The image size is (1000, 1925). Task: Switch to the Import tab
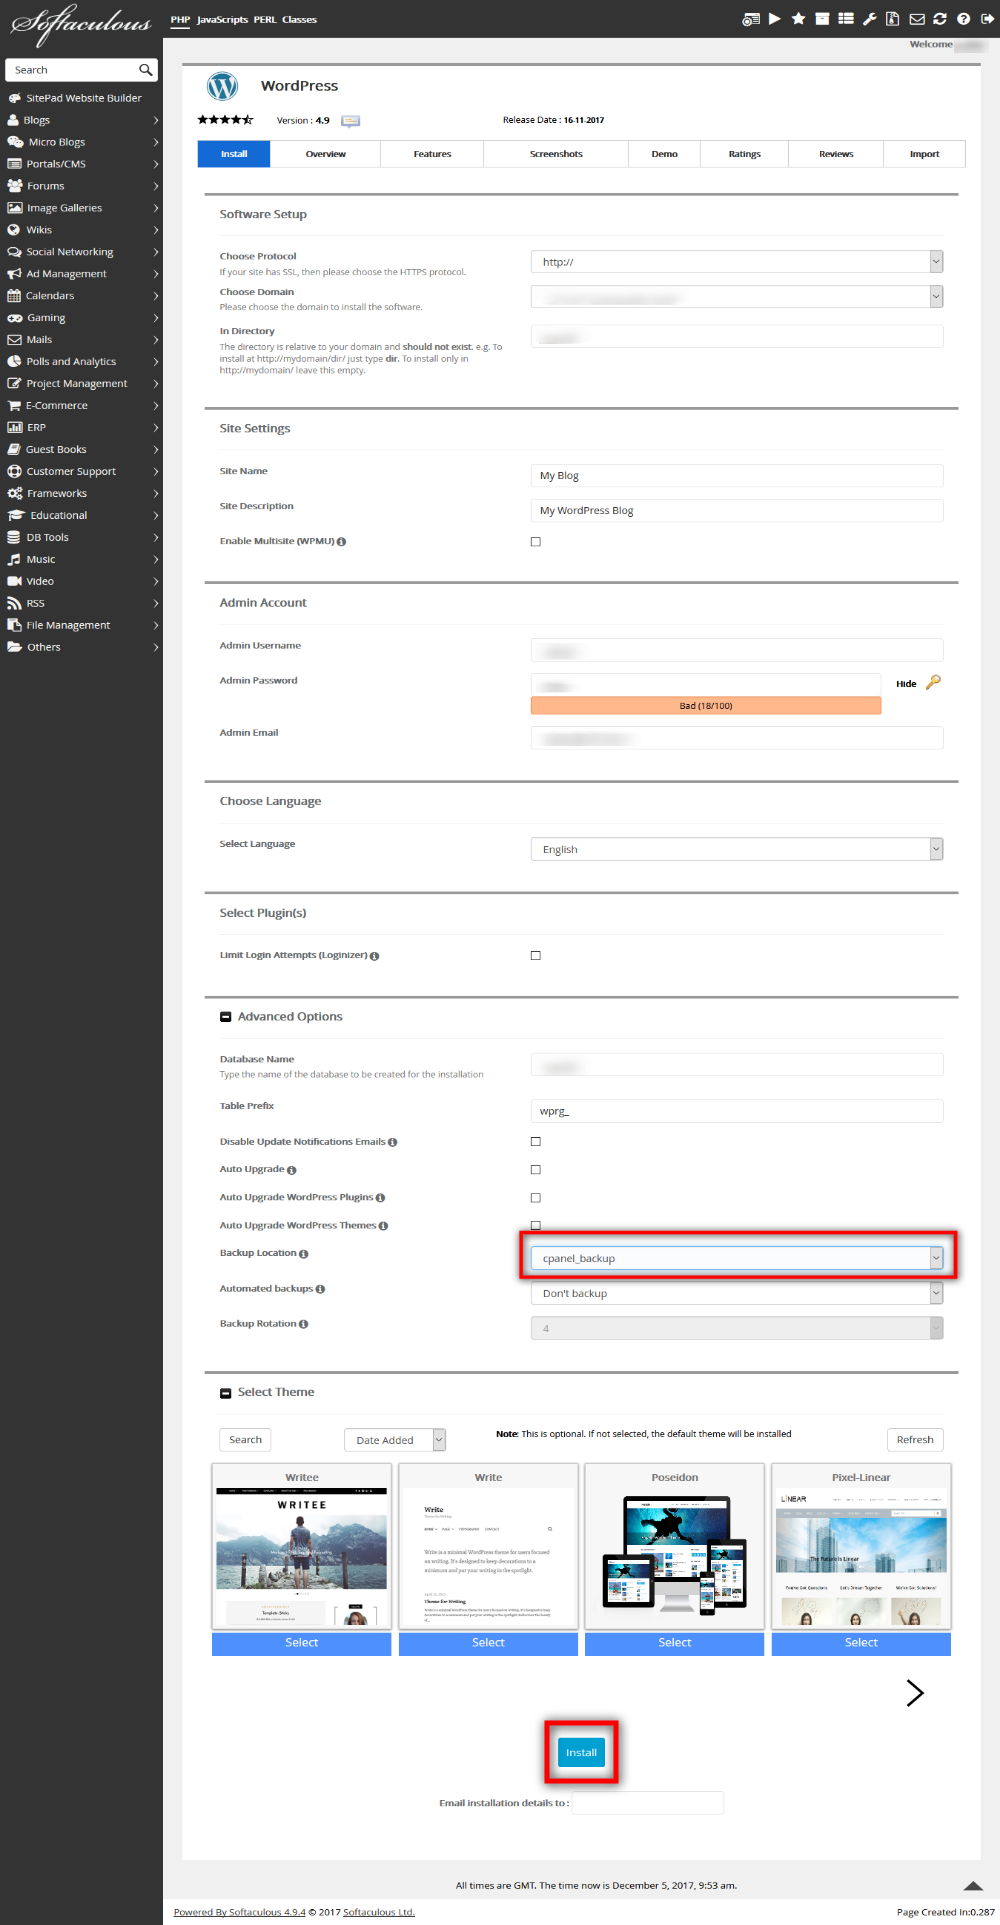coord(925,154)
